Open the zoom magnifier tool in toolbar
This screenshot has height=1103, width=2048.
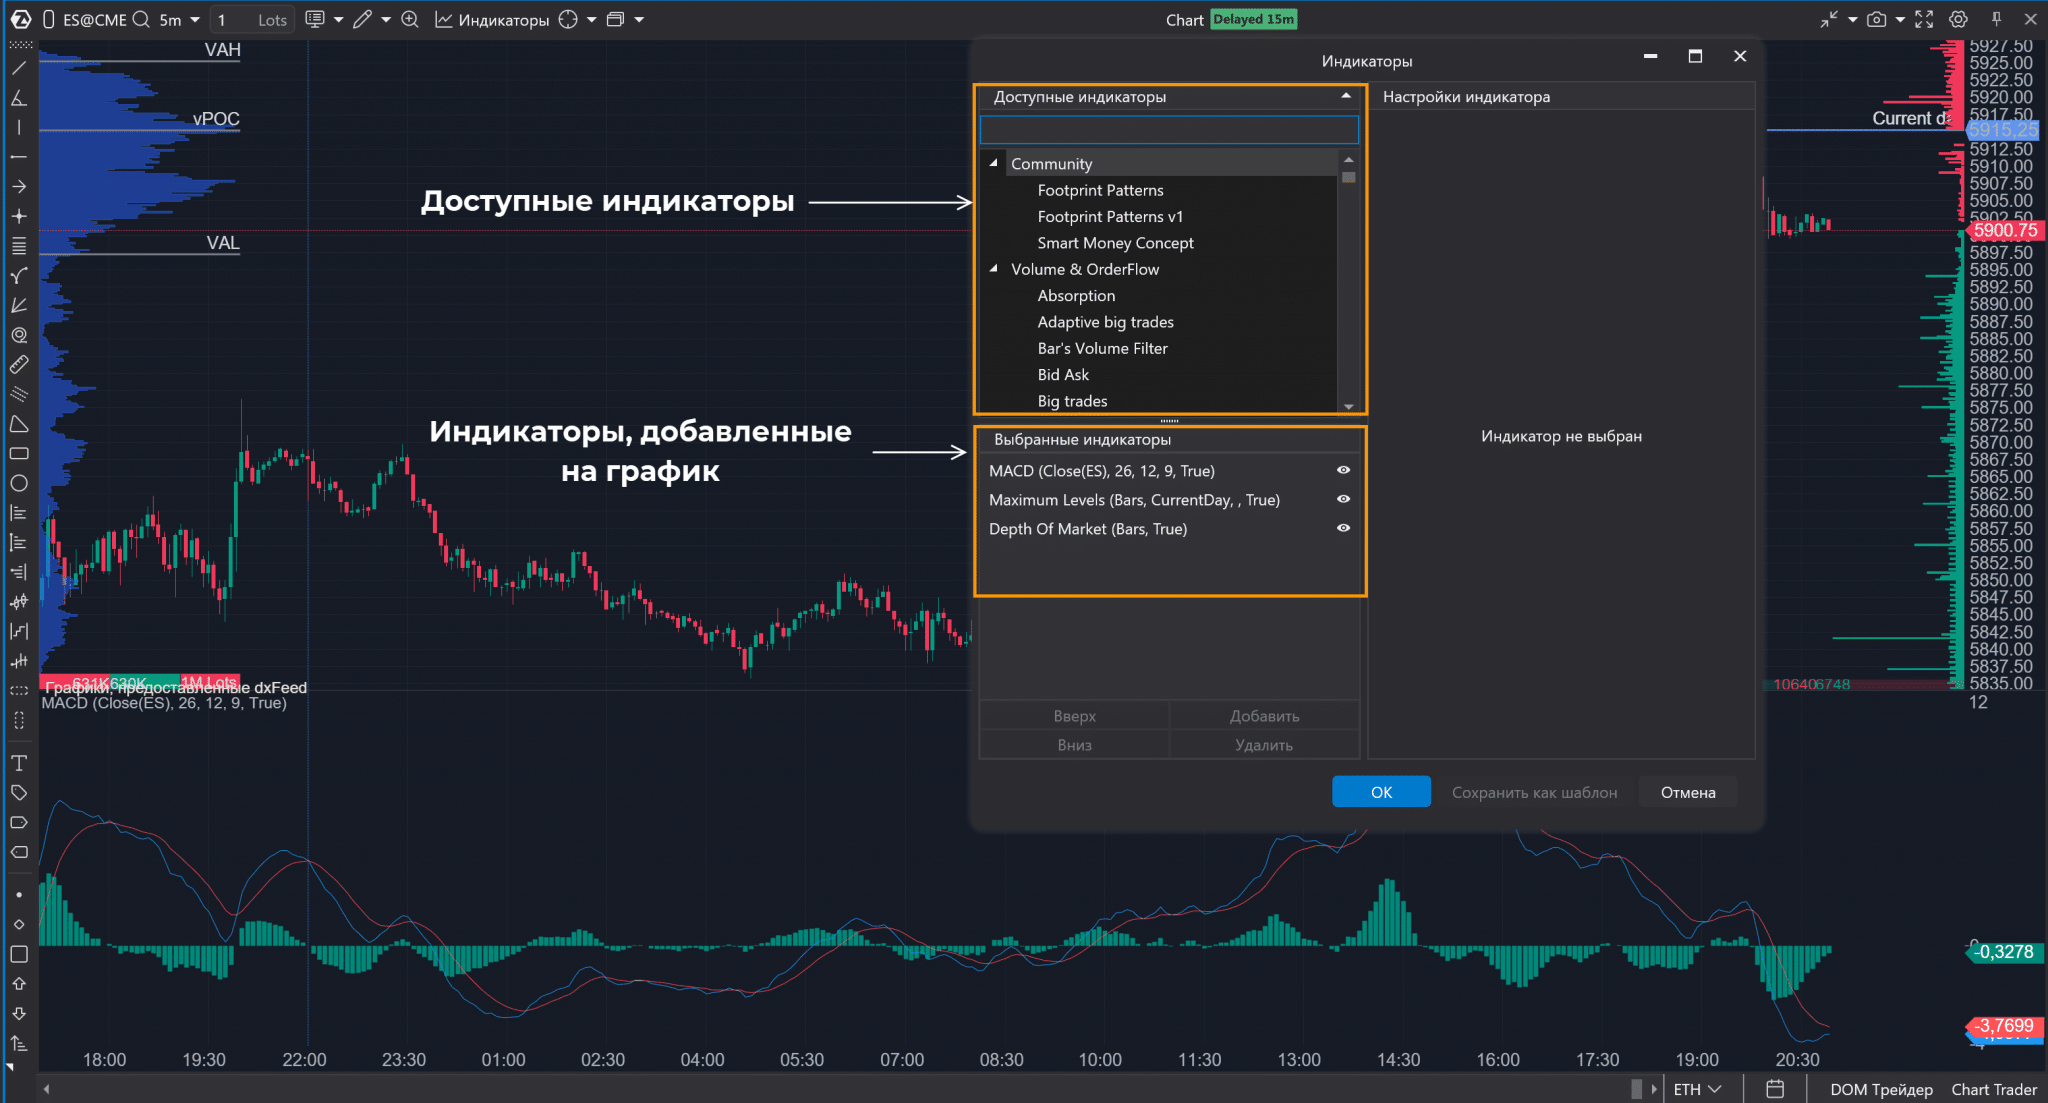[x=410, y=20]
